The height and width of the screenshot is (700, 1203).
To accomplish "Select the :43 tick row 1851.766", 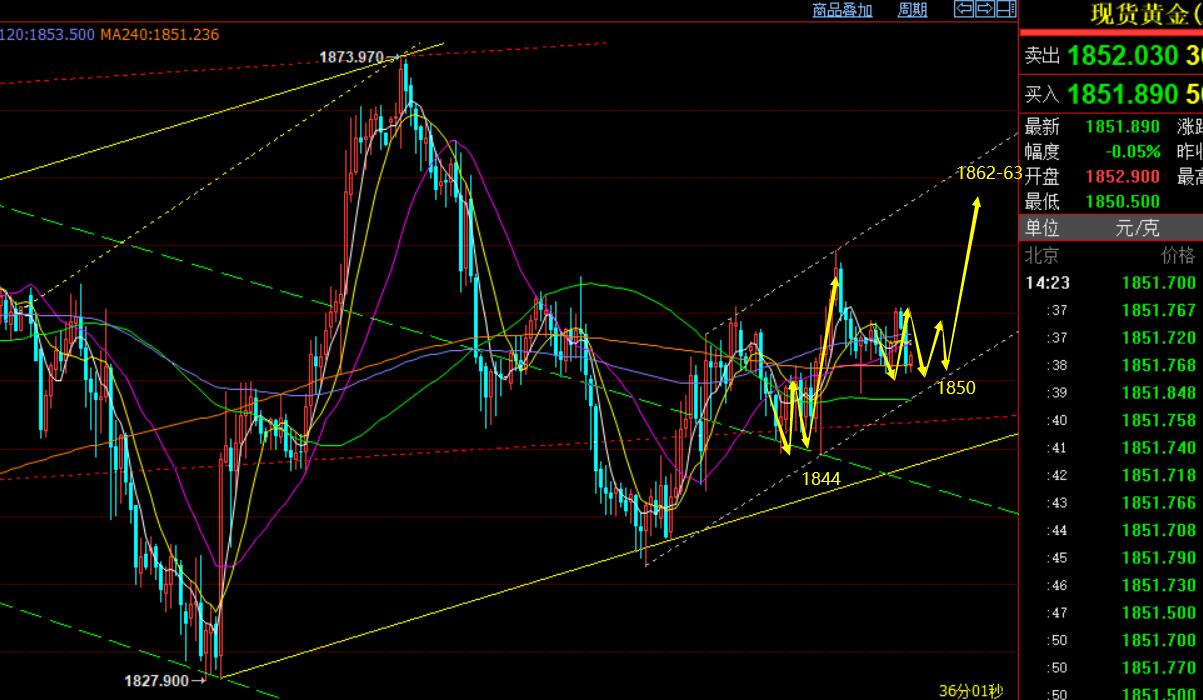I will tap(1111, 503).
